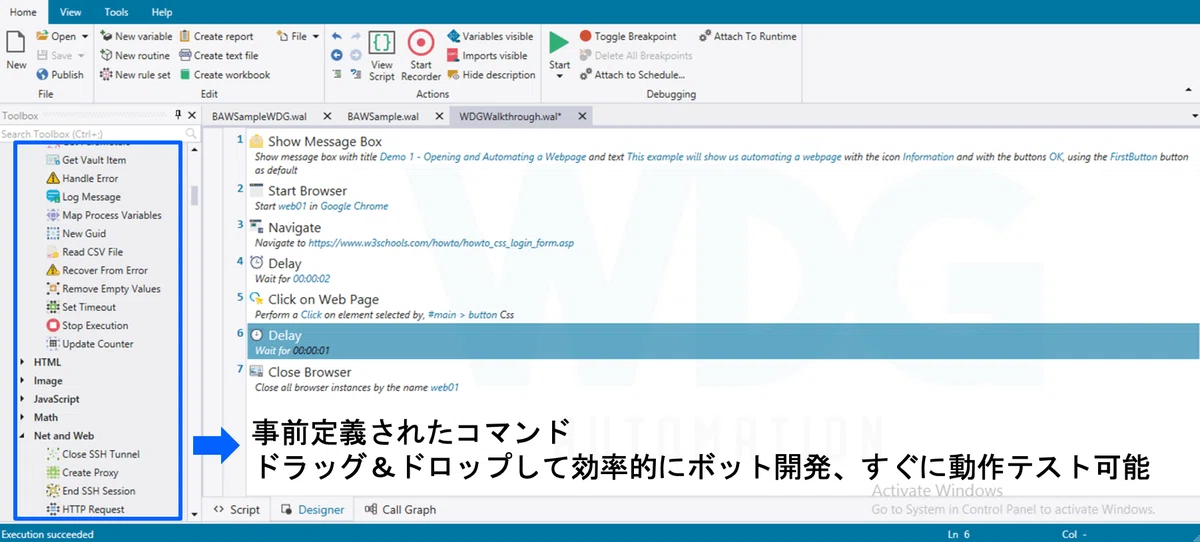Select Recover From Error in toolbox

[x=97, y=270]
